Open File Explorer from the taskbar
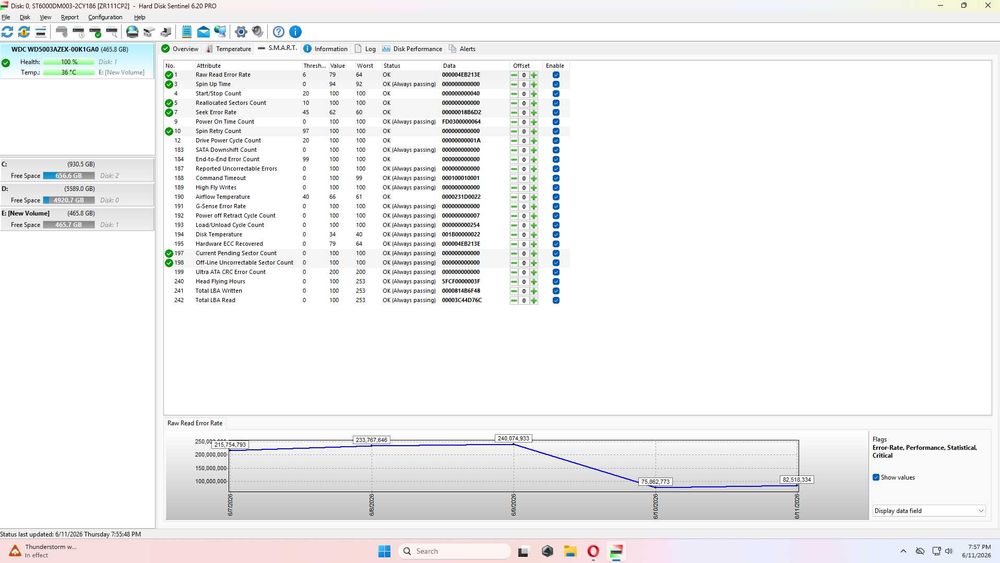Screen dimensions: 1000x563 click(x=570, y=551)
